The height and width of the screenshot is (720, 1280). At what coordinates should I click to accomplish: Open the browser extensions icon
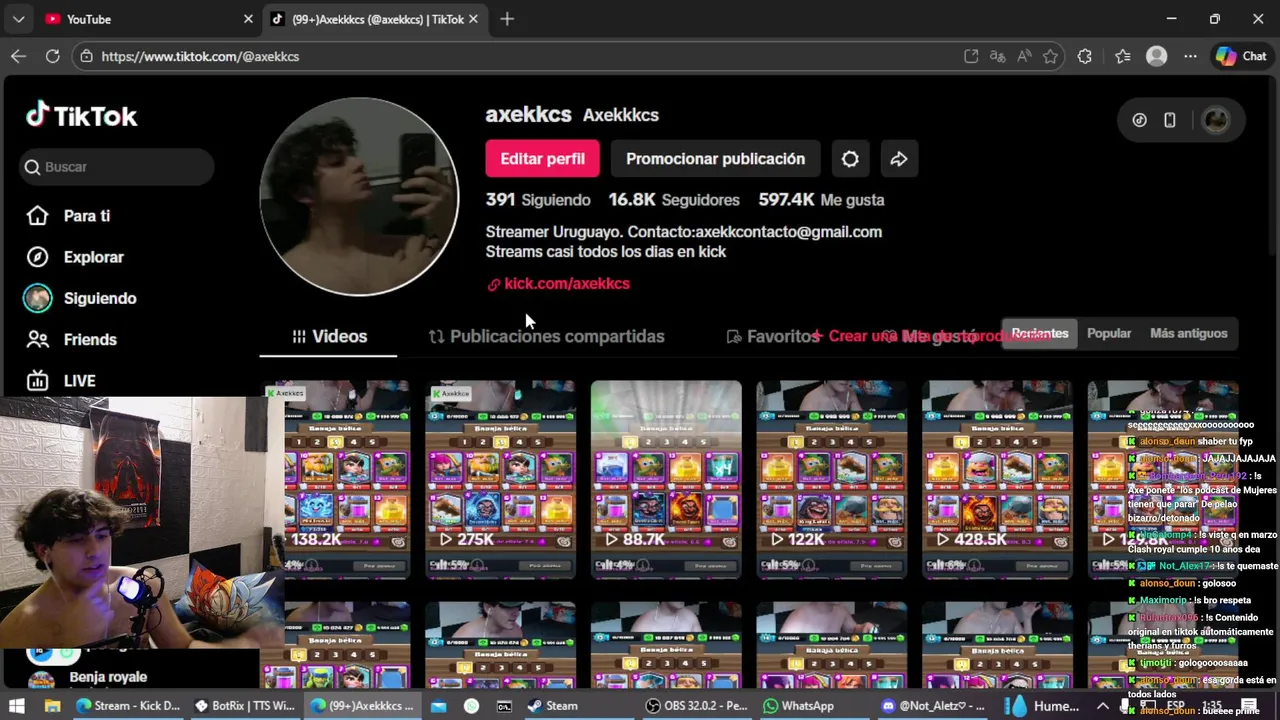point(1085,57)
